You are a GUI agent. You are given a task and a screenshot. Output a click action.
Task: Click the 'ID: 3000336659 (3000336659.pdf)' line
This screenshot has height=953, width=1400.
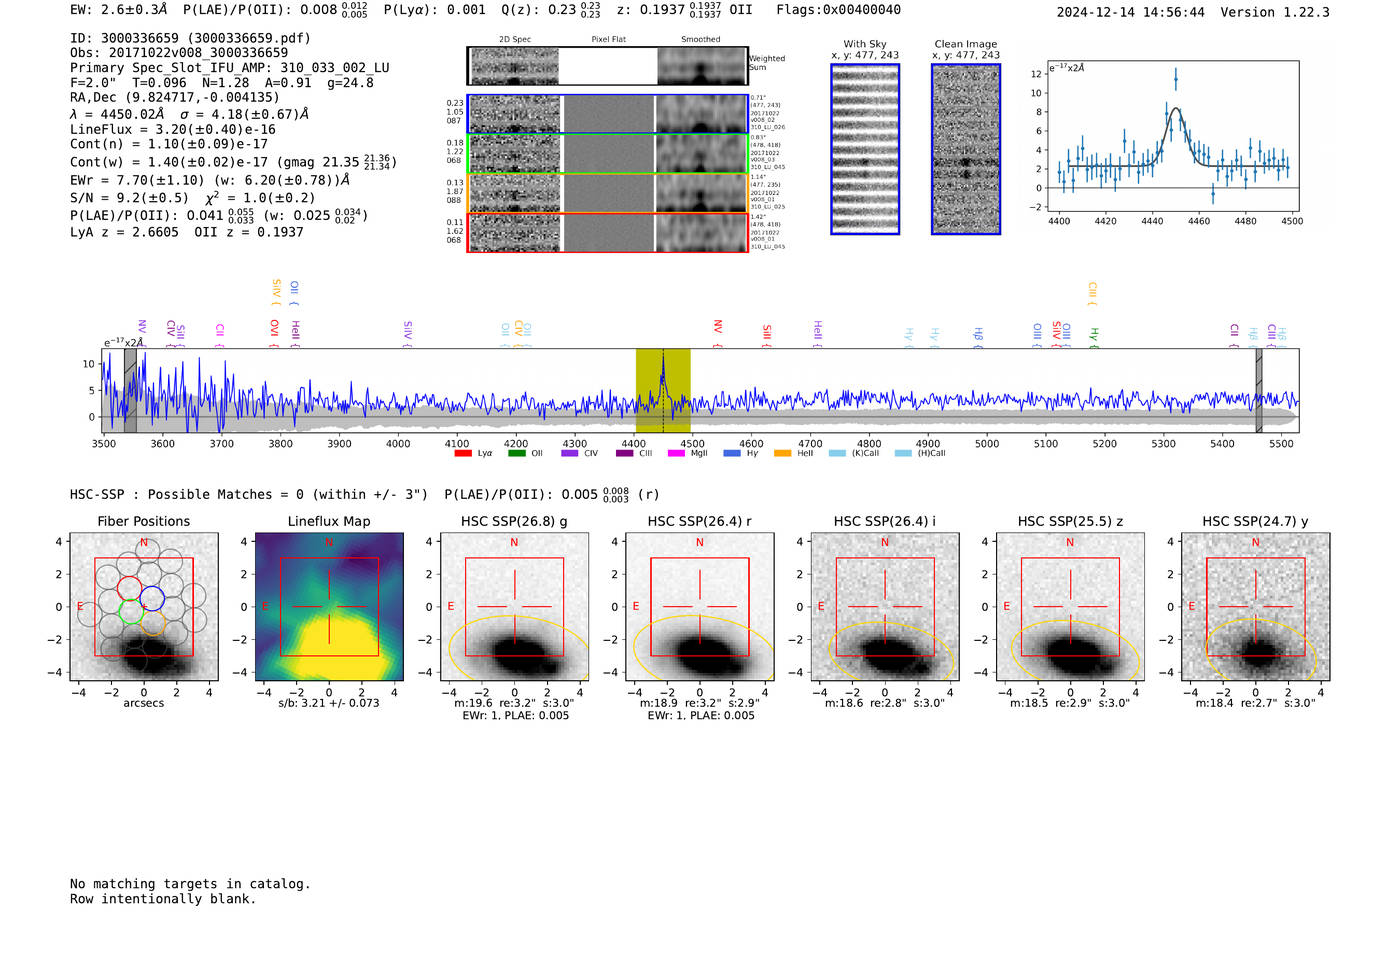(190, 38)
